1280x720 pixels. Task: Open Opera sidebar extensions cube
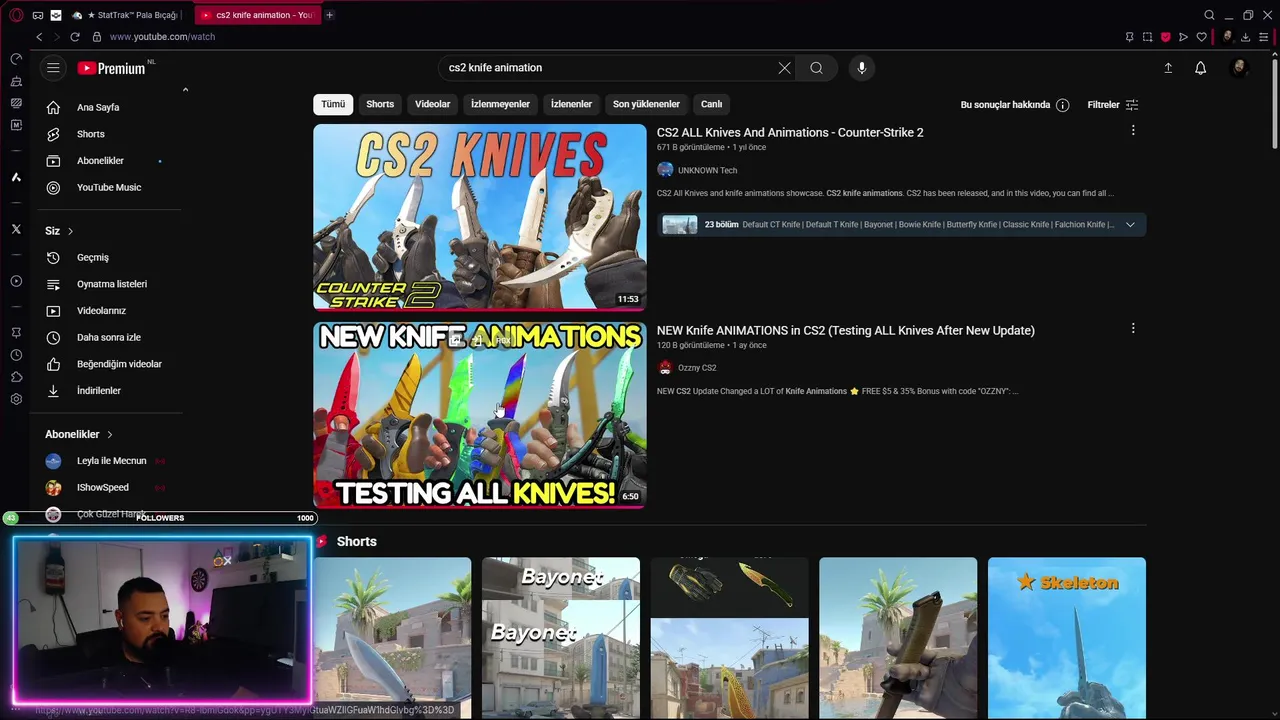coord(16,377)
